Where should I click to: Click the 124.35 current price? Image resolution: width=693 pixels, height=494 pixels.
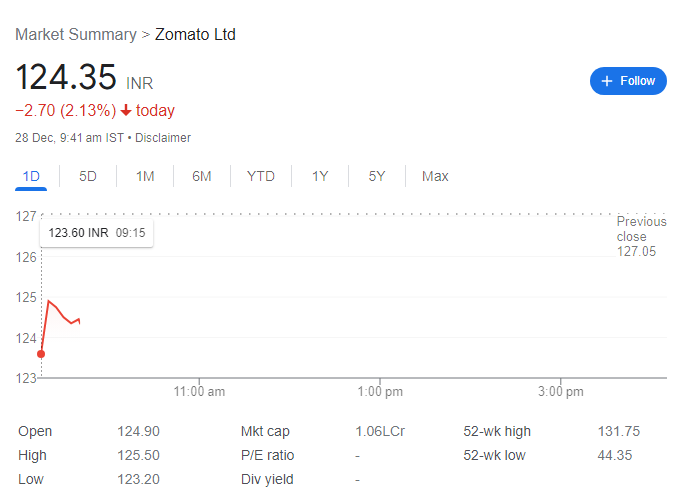point(66,77)
